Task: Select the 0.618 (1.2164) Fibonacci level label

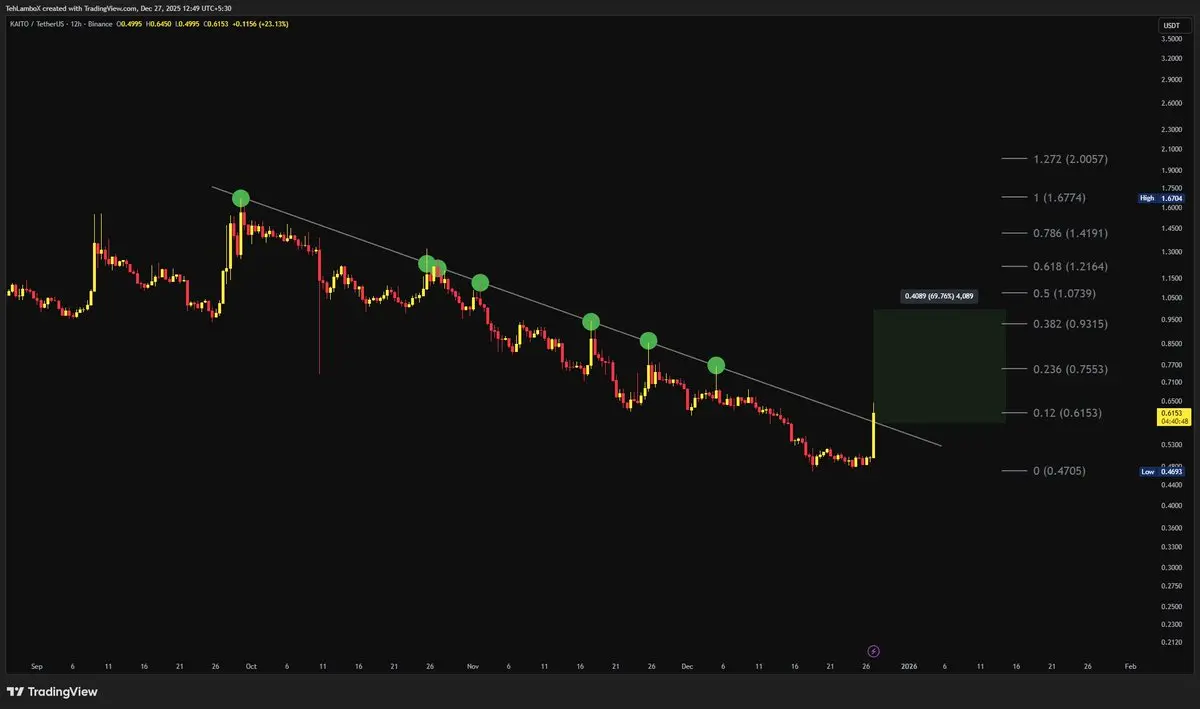Action: [1071, 267]
